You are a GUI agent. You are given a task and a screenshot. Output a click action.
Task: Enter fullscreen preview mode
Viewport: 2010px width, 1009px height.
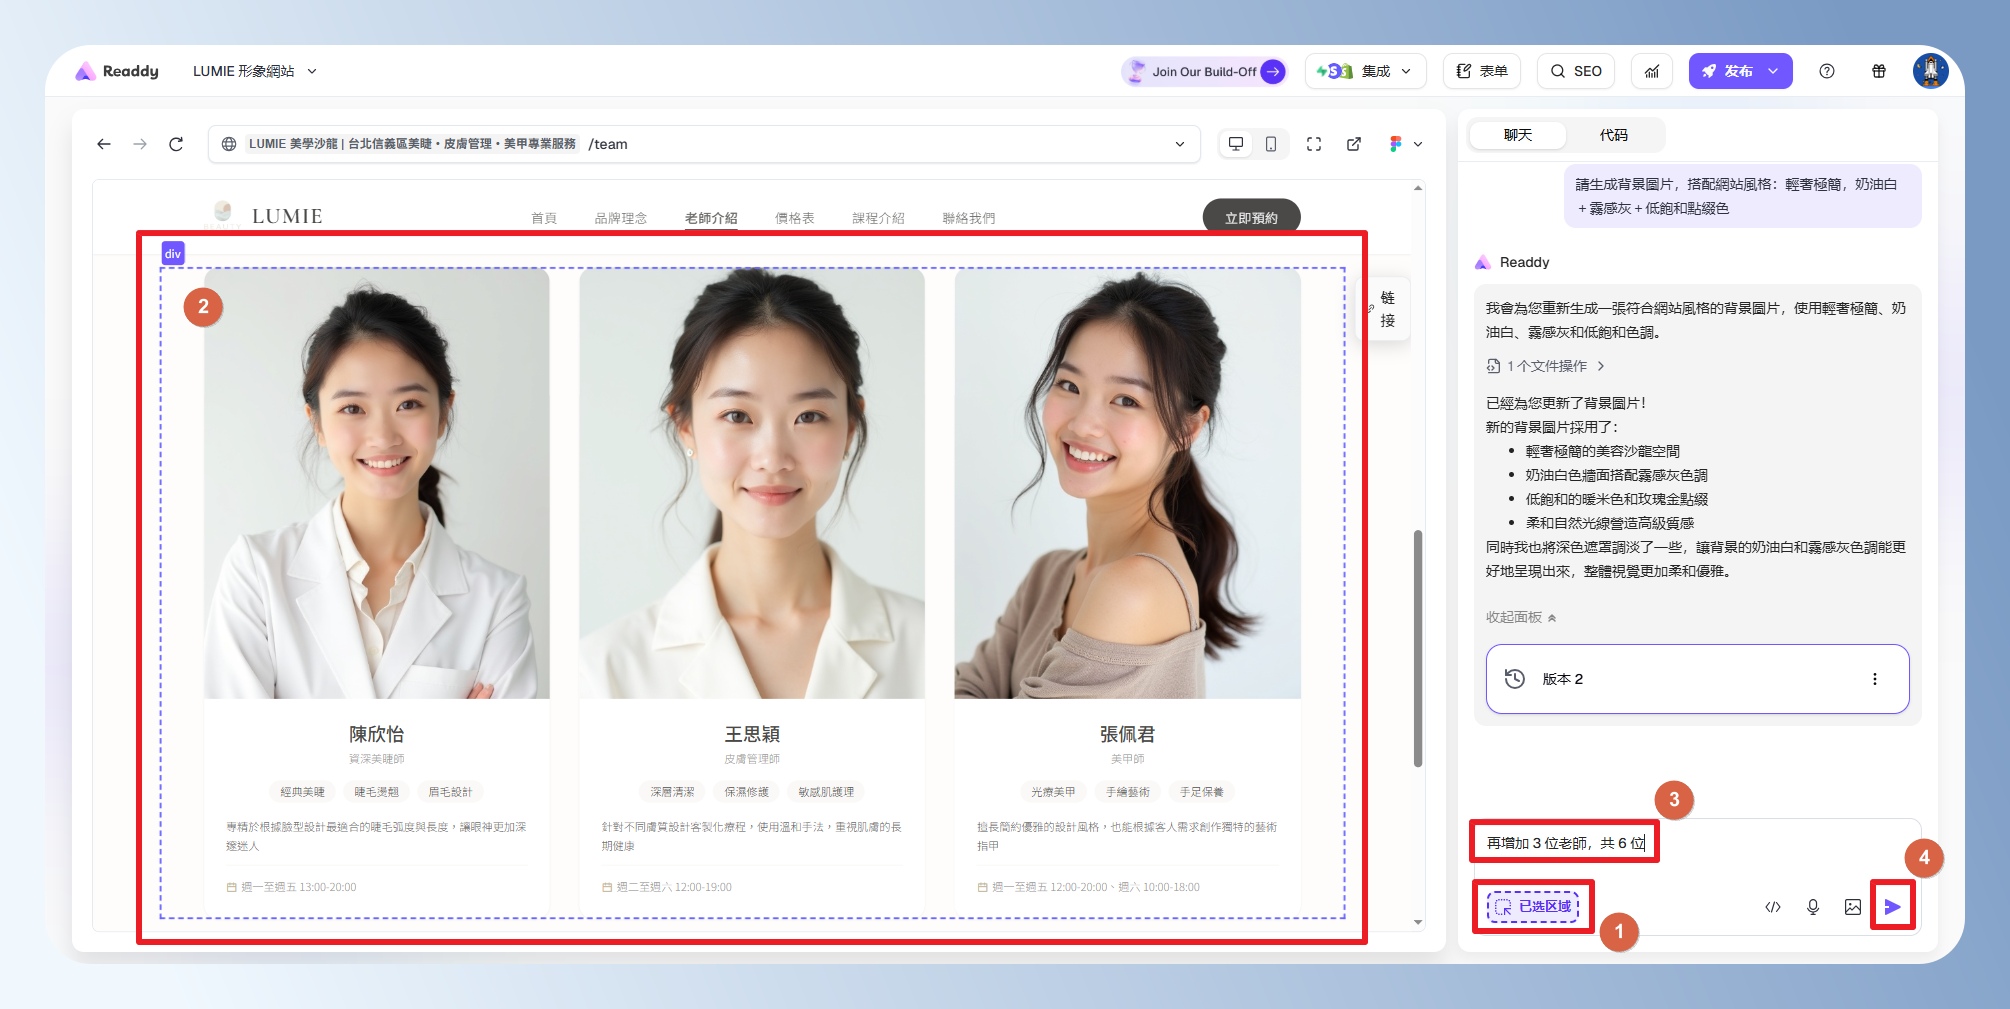(x=1314, y=144)
